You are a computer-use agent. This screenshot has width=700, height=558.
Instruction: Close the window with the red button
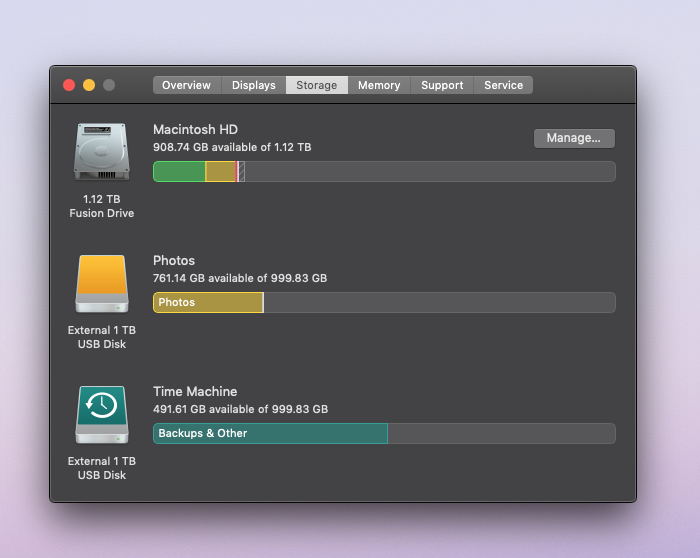[69, 85]
